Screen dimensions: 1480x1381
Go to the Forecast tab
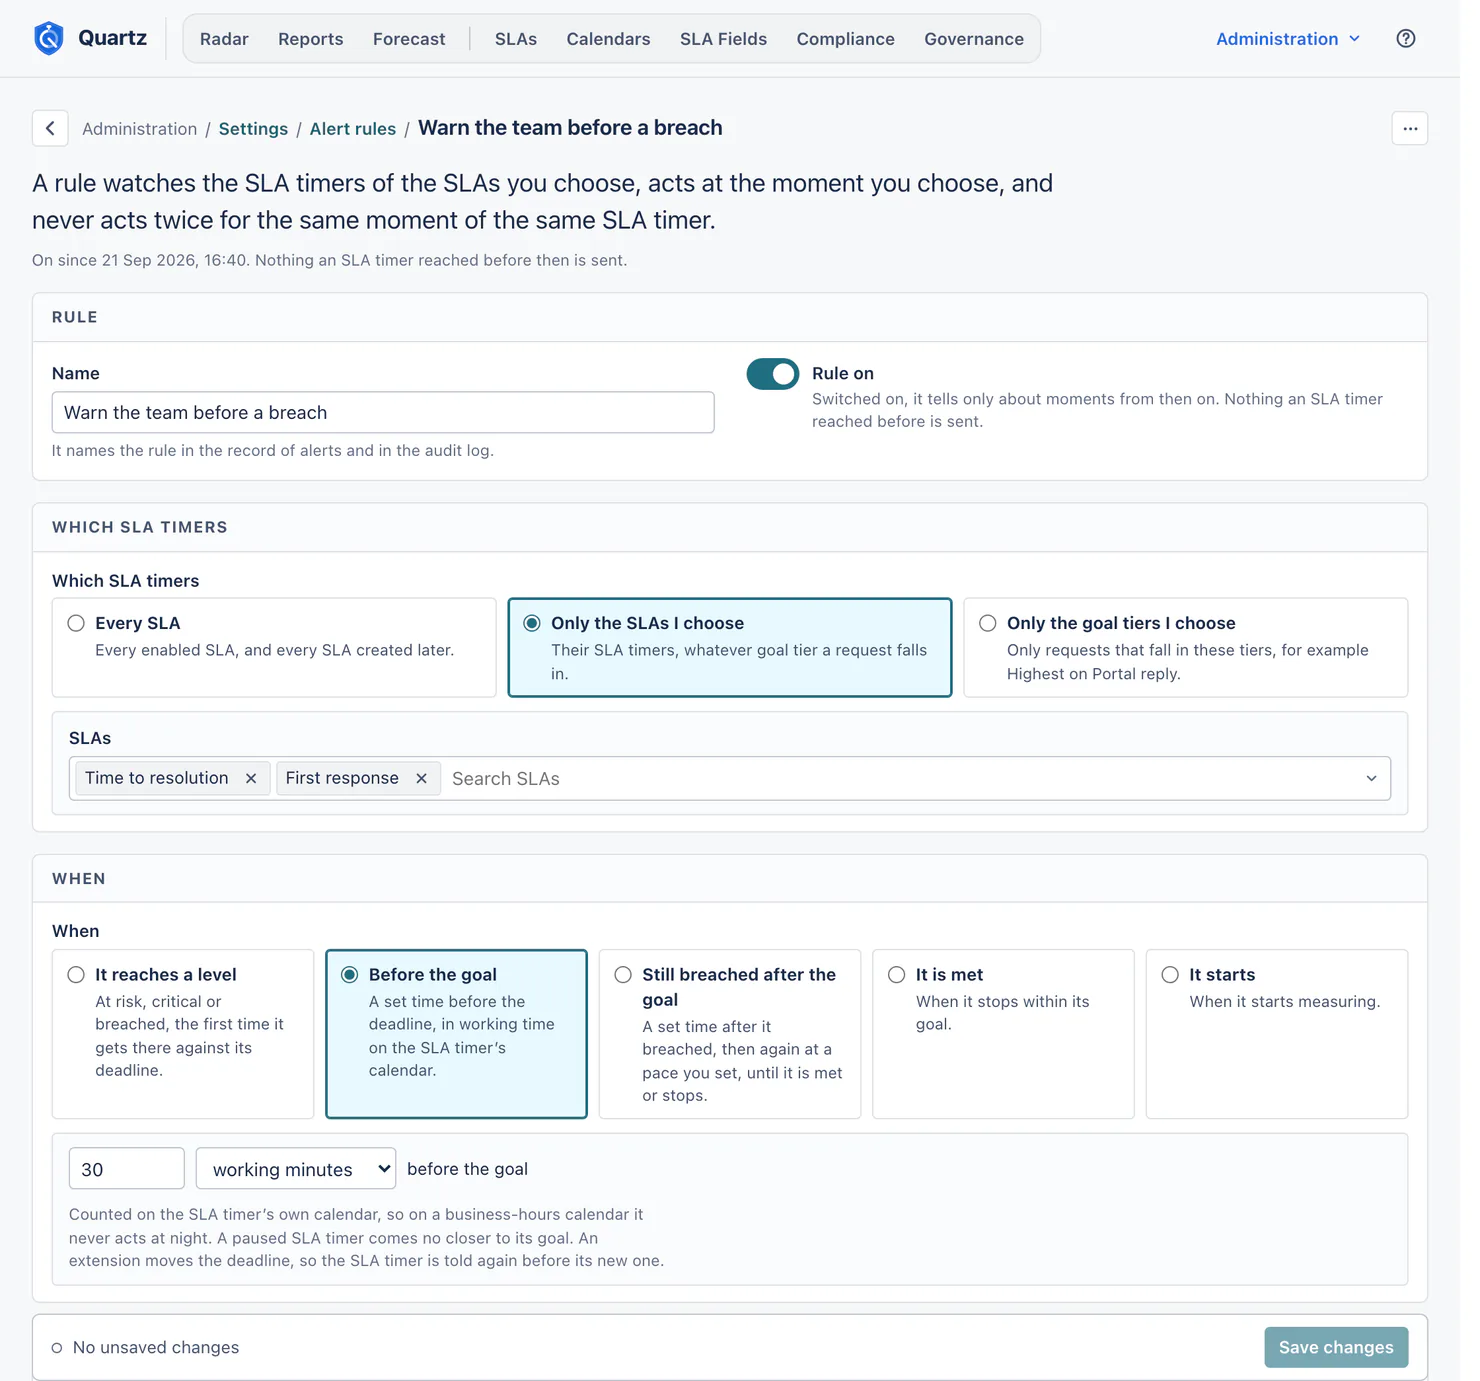(409, 39)
